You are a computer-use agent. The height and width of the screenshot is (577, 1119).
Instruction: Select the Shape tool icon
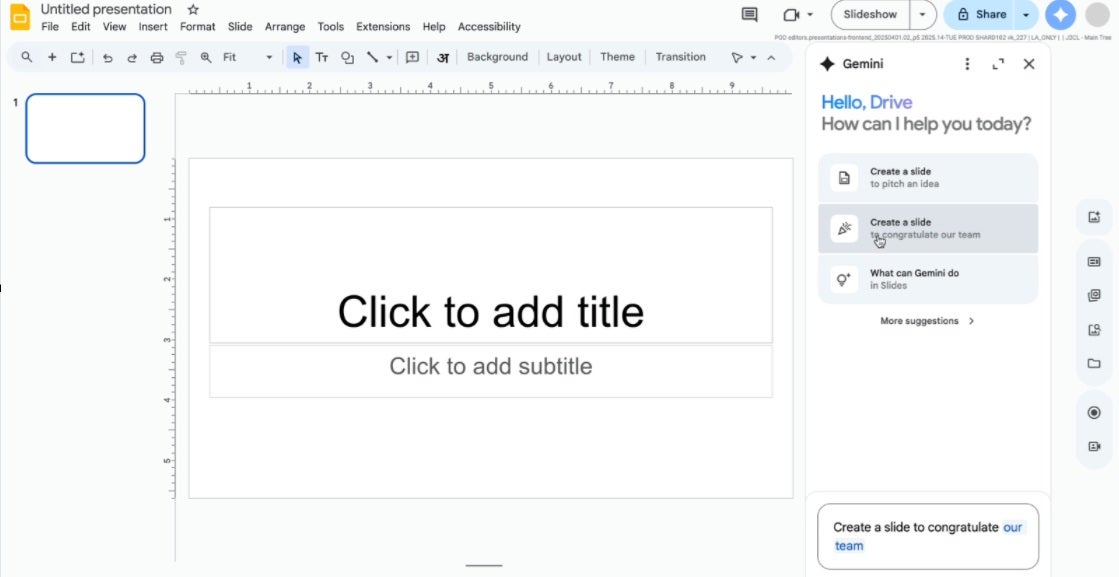(347, 58)
